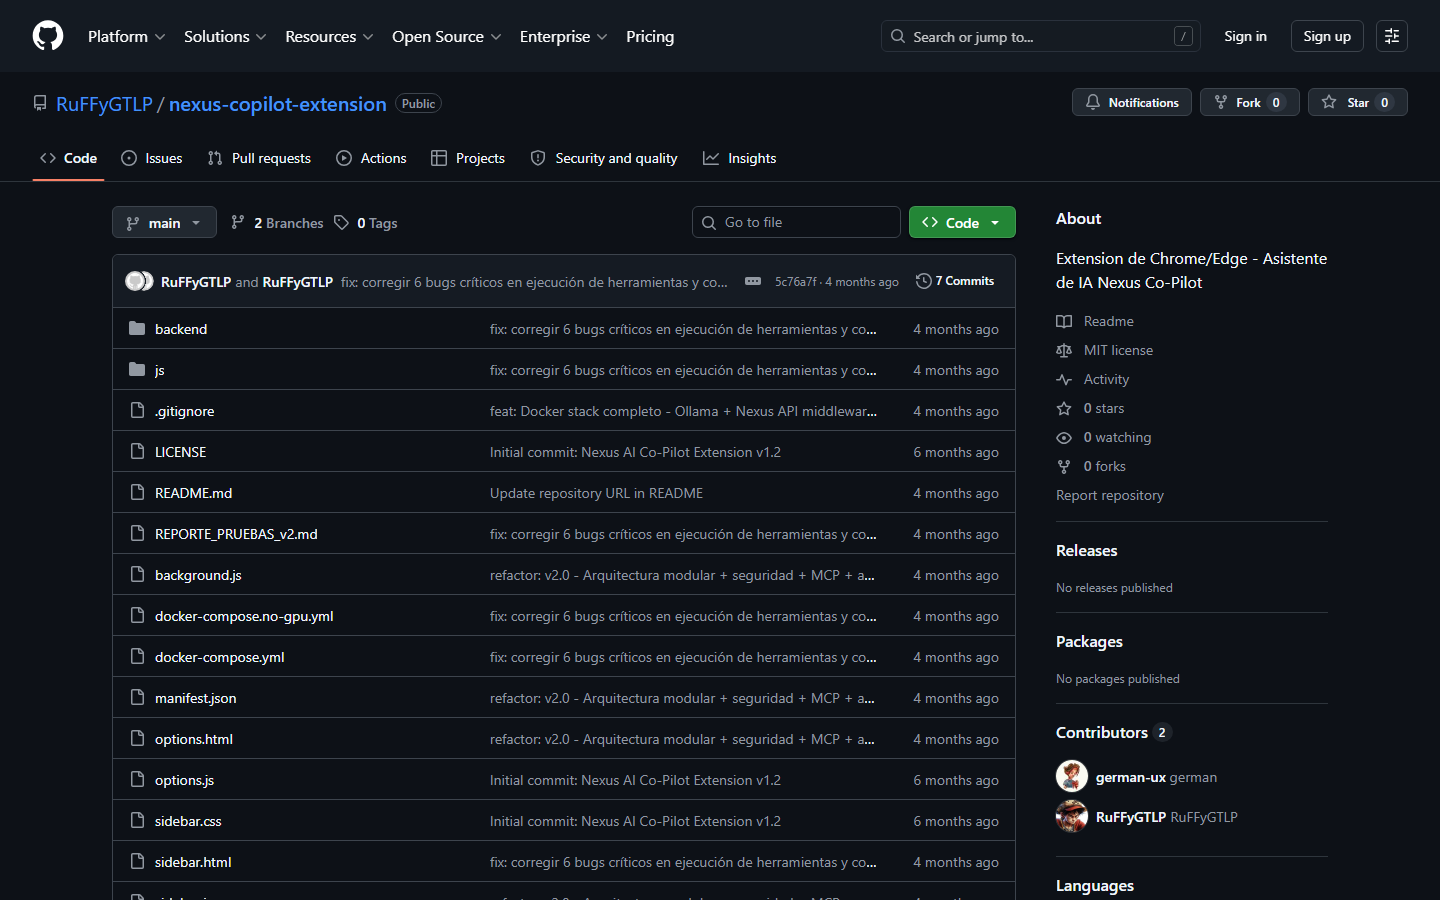The height and width of the screenshot is (900, 1440).
Task: Click the manifest.json file icon
Action: [137, 698]
